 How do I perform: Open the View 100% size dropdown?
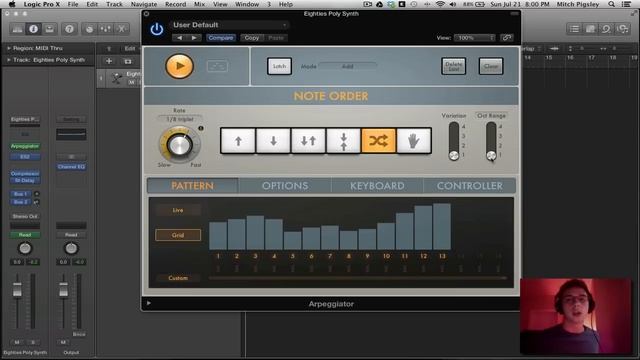[x=475, y=38]
